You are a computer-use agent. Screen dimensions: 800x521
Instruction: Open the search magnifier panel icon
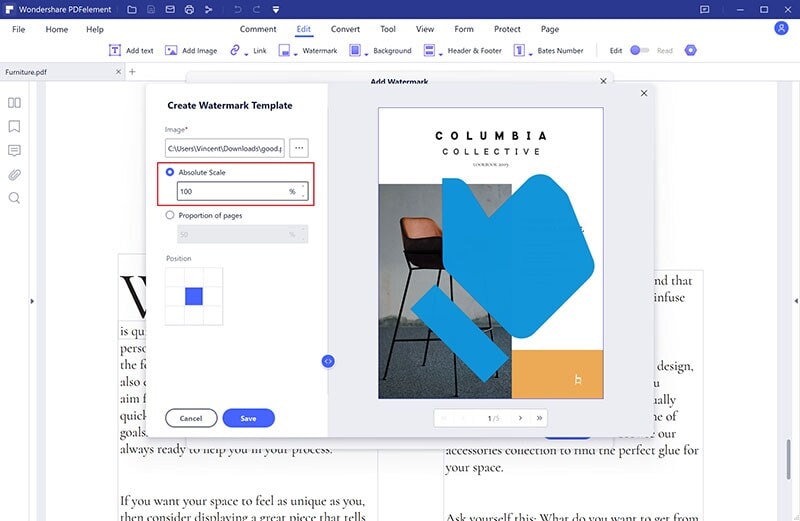click(x=14, y=198)
